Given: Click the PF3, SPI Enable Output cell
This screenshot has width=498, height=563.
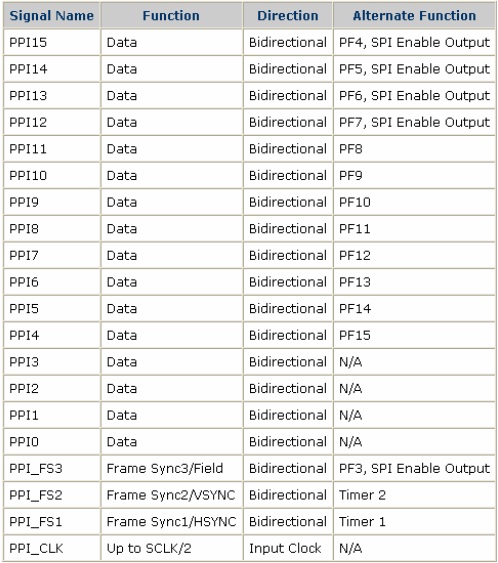Looking at the screenshot, I should pyautogui.click(x=414, y=469).
